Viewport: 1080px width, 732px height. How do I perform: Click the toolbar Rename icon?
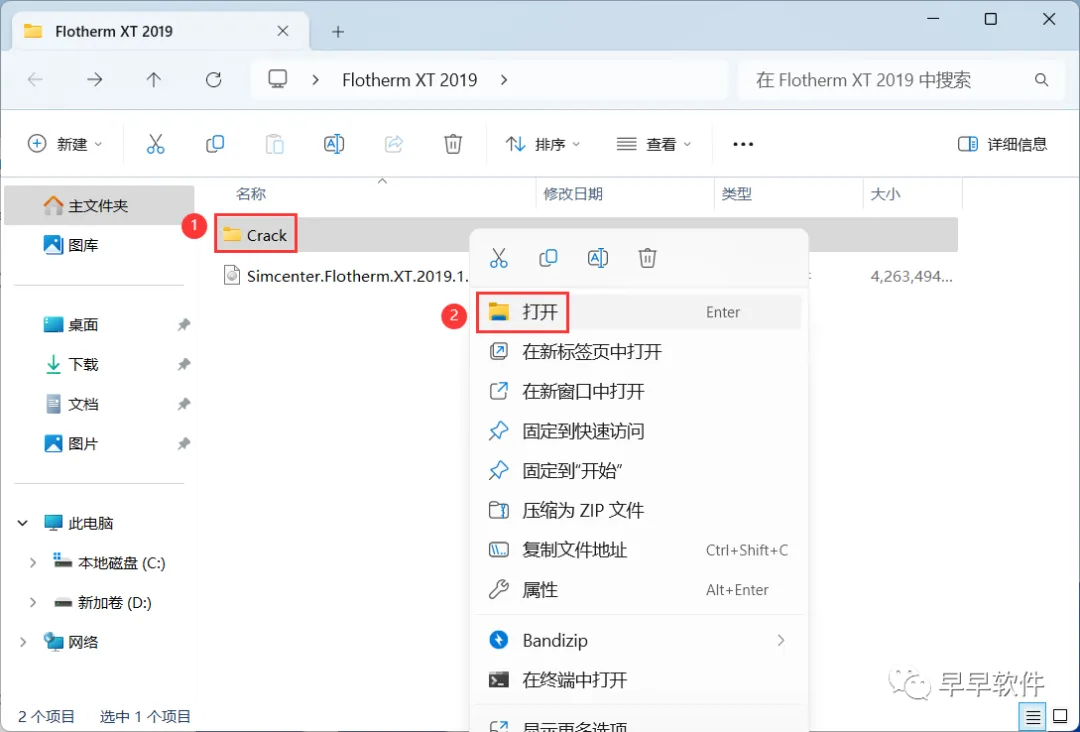point(334,144)
